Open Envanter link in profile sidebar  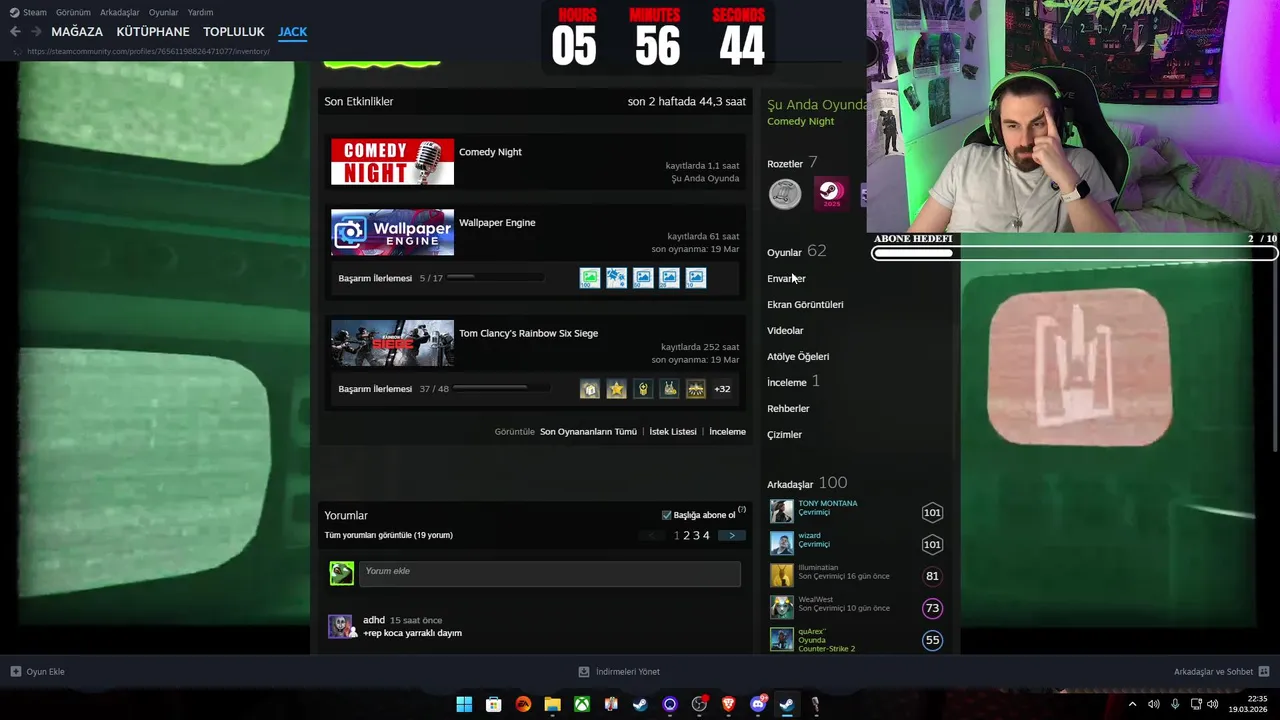click(x=786, y=278)
